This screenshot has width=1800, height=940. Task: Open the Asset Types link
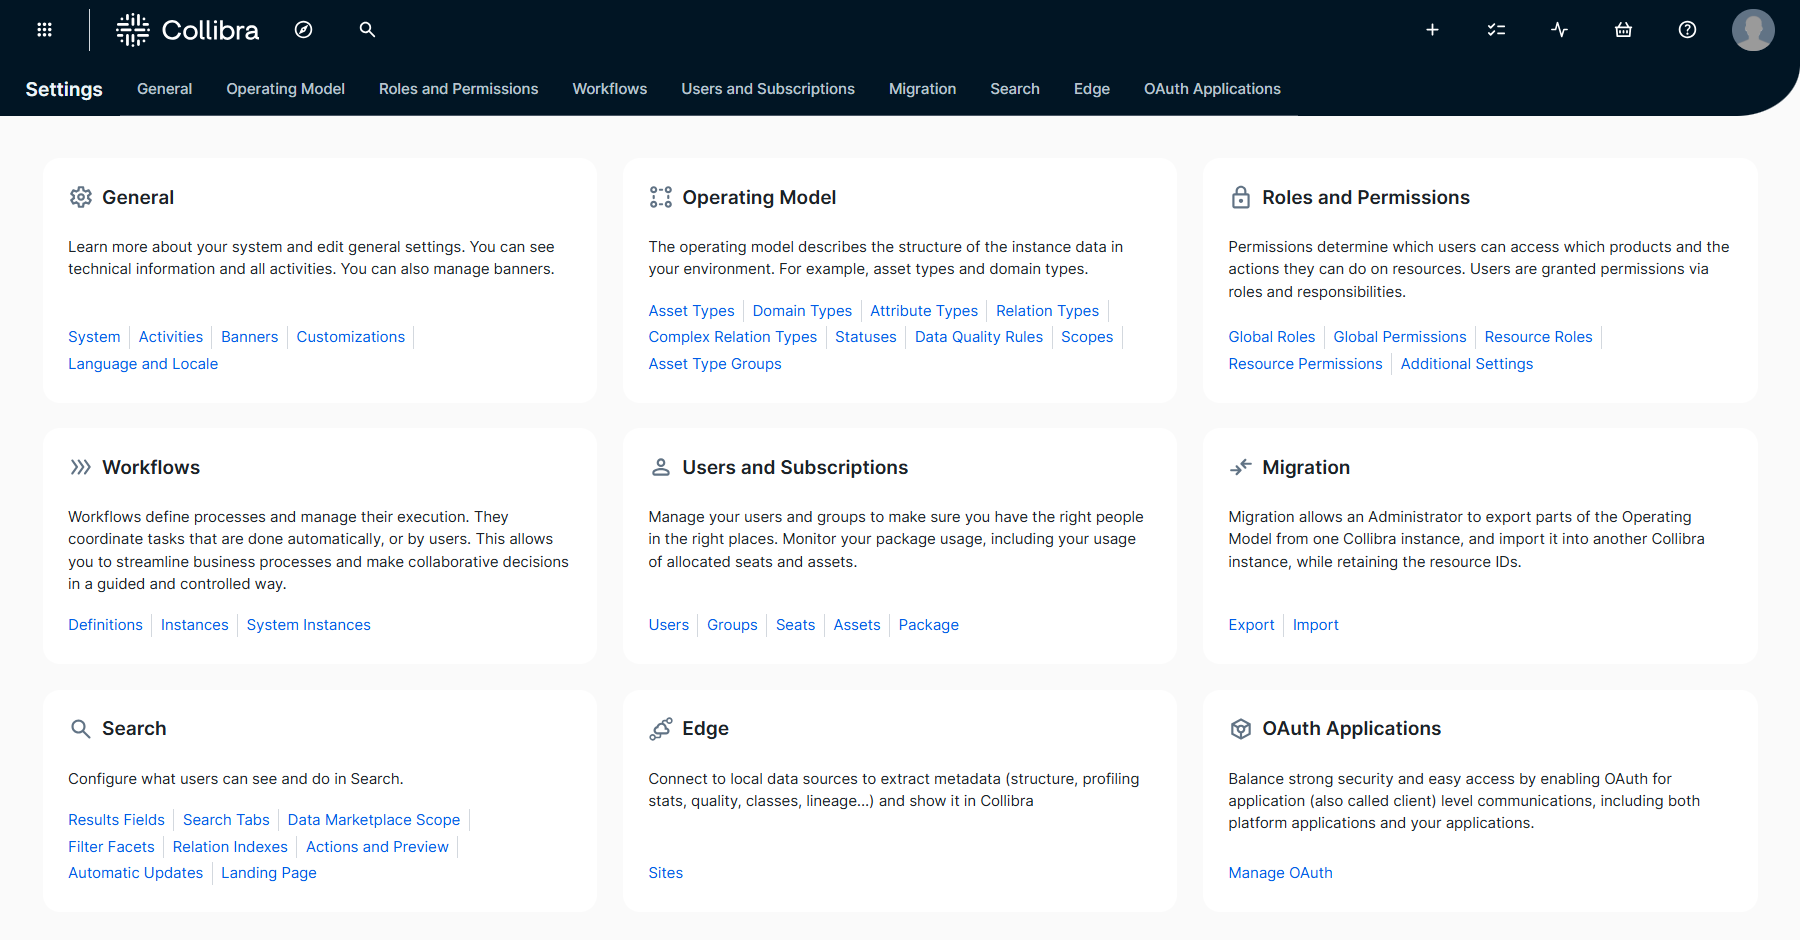pyautogui.click(x=691, y=311)
